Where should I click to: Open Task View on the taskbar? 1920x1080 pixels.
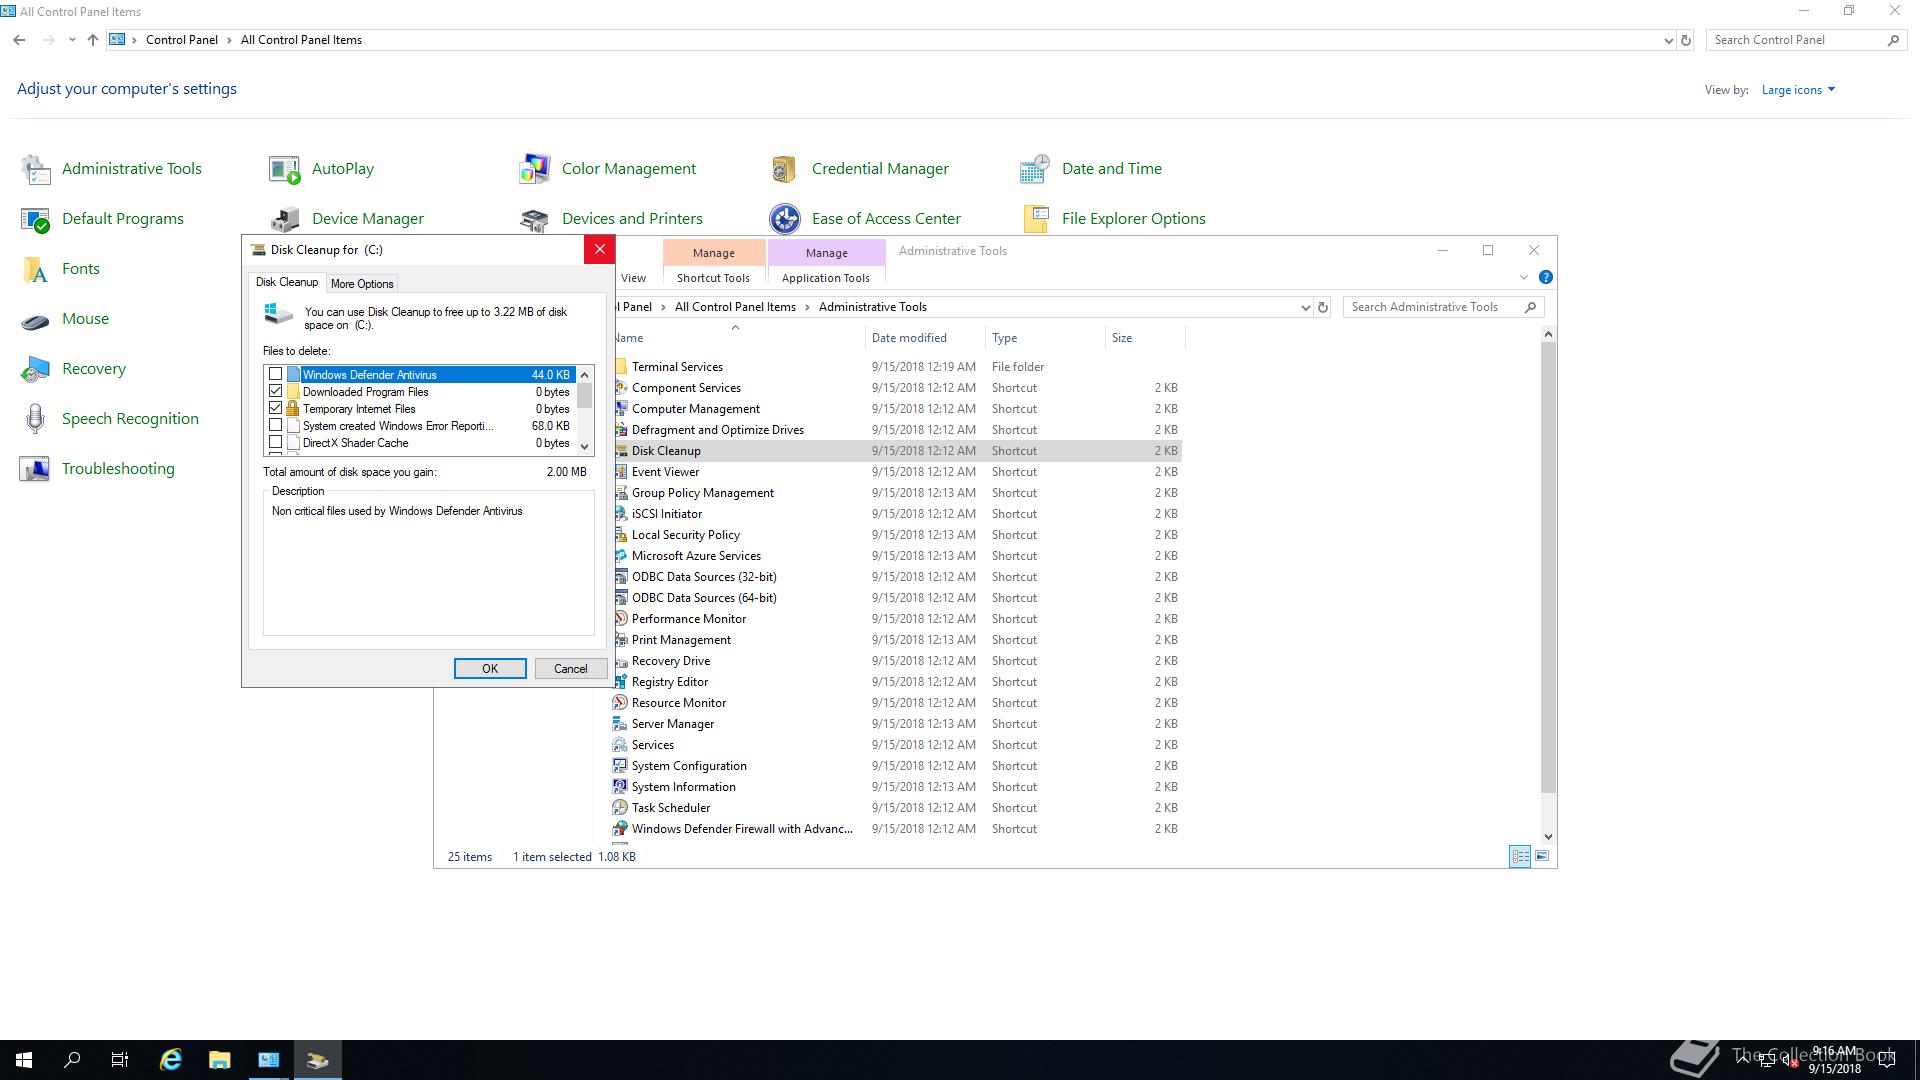coord(120,1060)
